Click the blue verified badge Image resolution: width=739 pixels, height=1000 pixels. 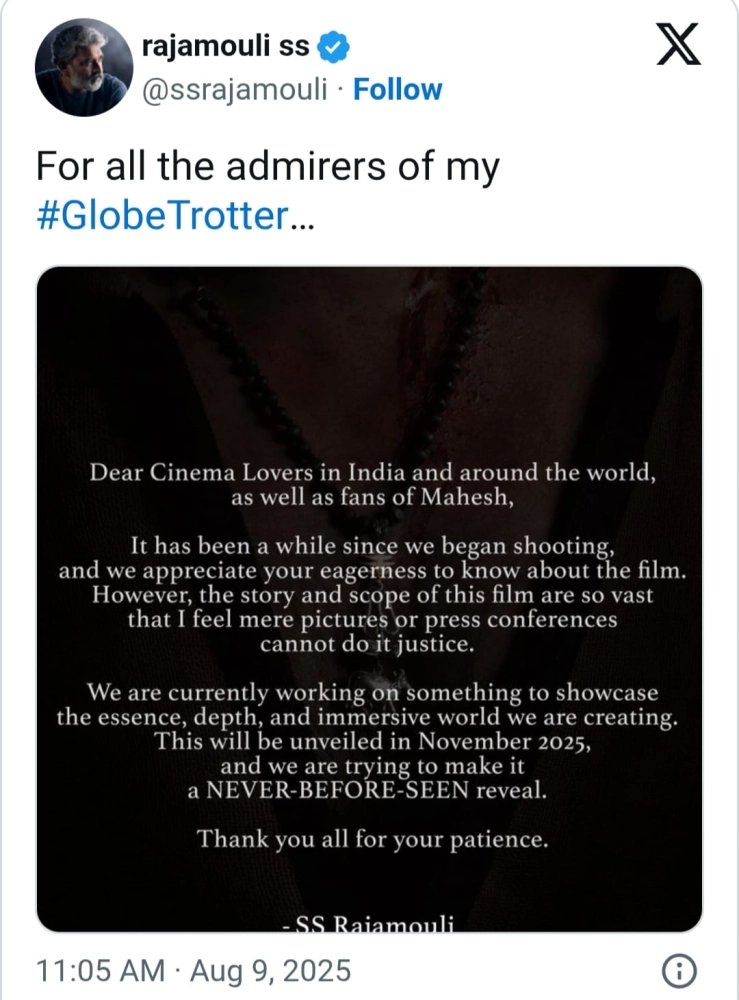pos(333,46)
